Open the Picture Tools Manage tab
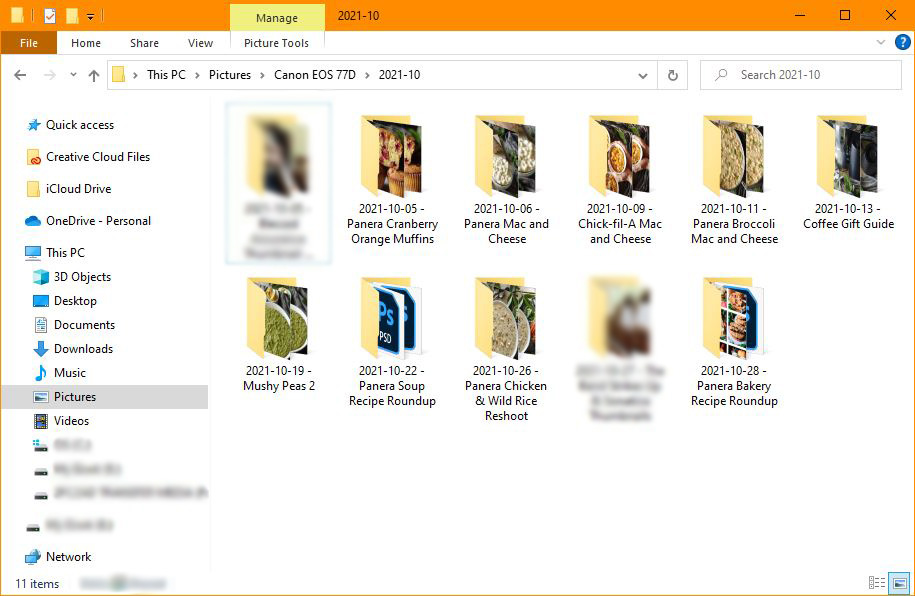Viewport: 915px width, 596px height. 277,17
